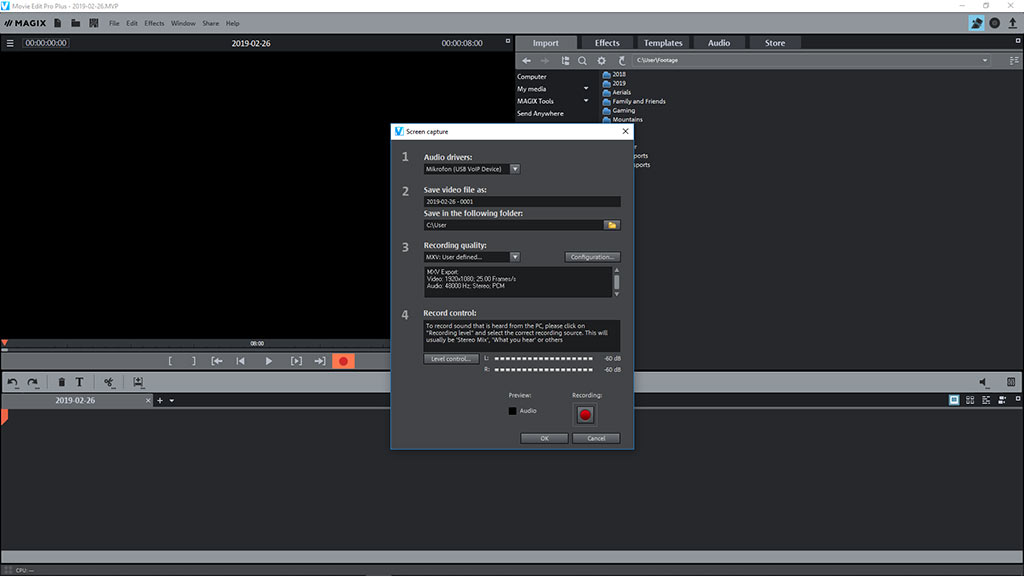1024x577 pixels.
Task: Switch to the Effects tab in media pool
Action: (607, 43)
